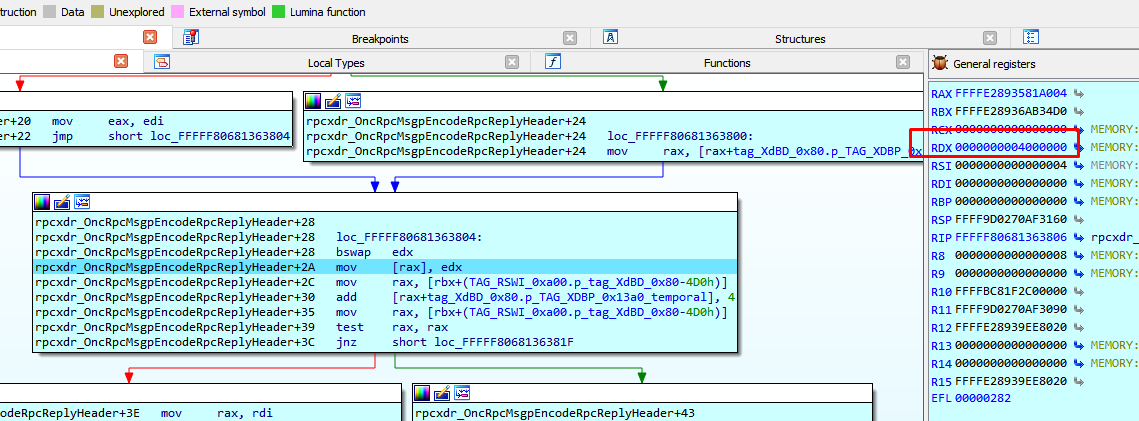Image resolution: width=1139 pixels, height=421 pixels.
Task: Click the Functions tab icon
Action: coord(553,62)
